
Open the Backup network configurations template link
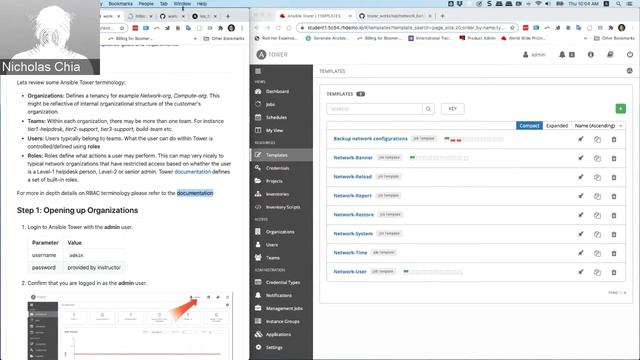[x=370, y=139]
